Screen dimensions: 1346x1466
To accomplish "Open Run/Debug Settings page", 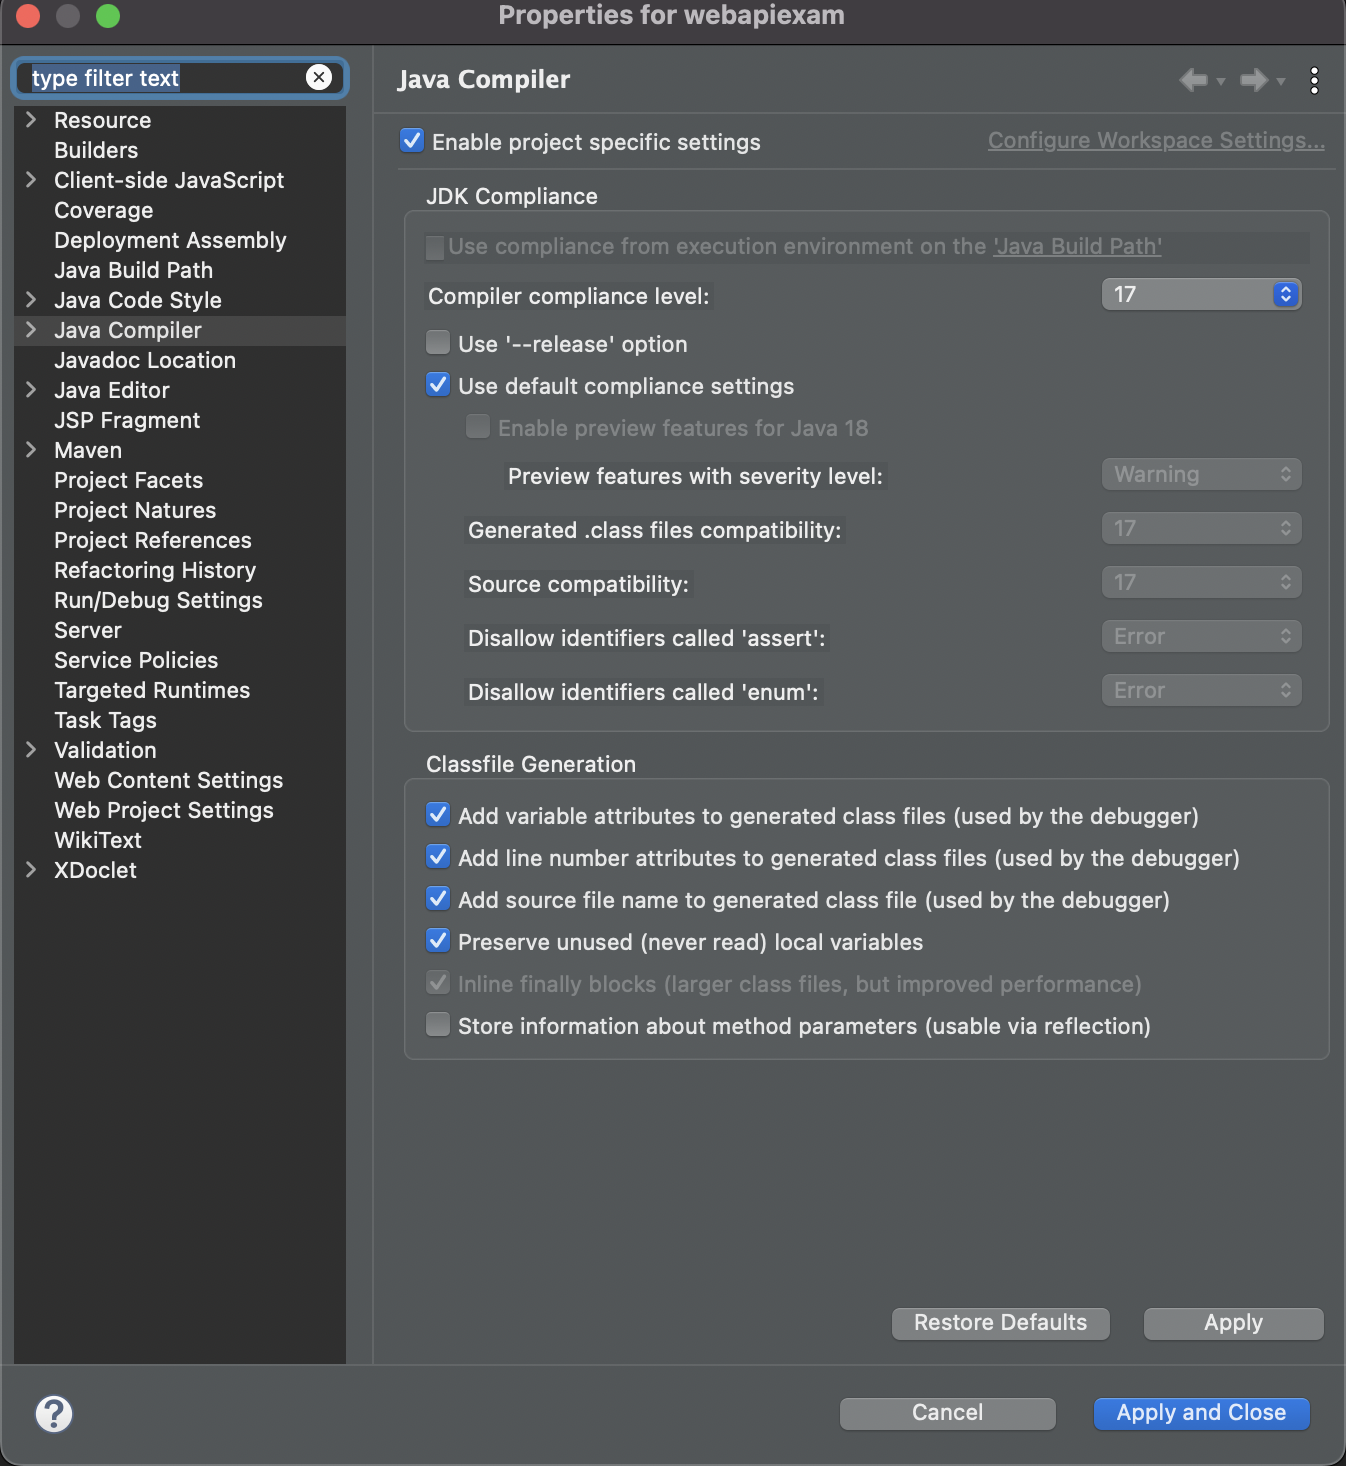I will coord(158,600).
